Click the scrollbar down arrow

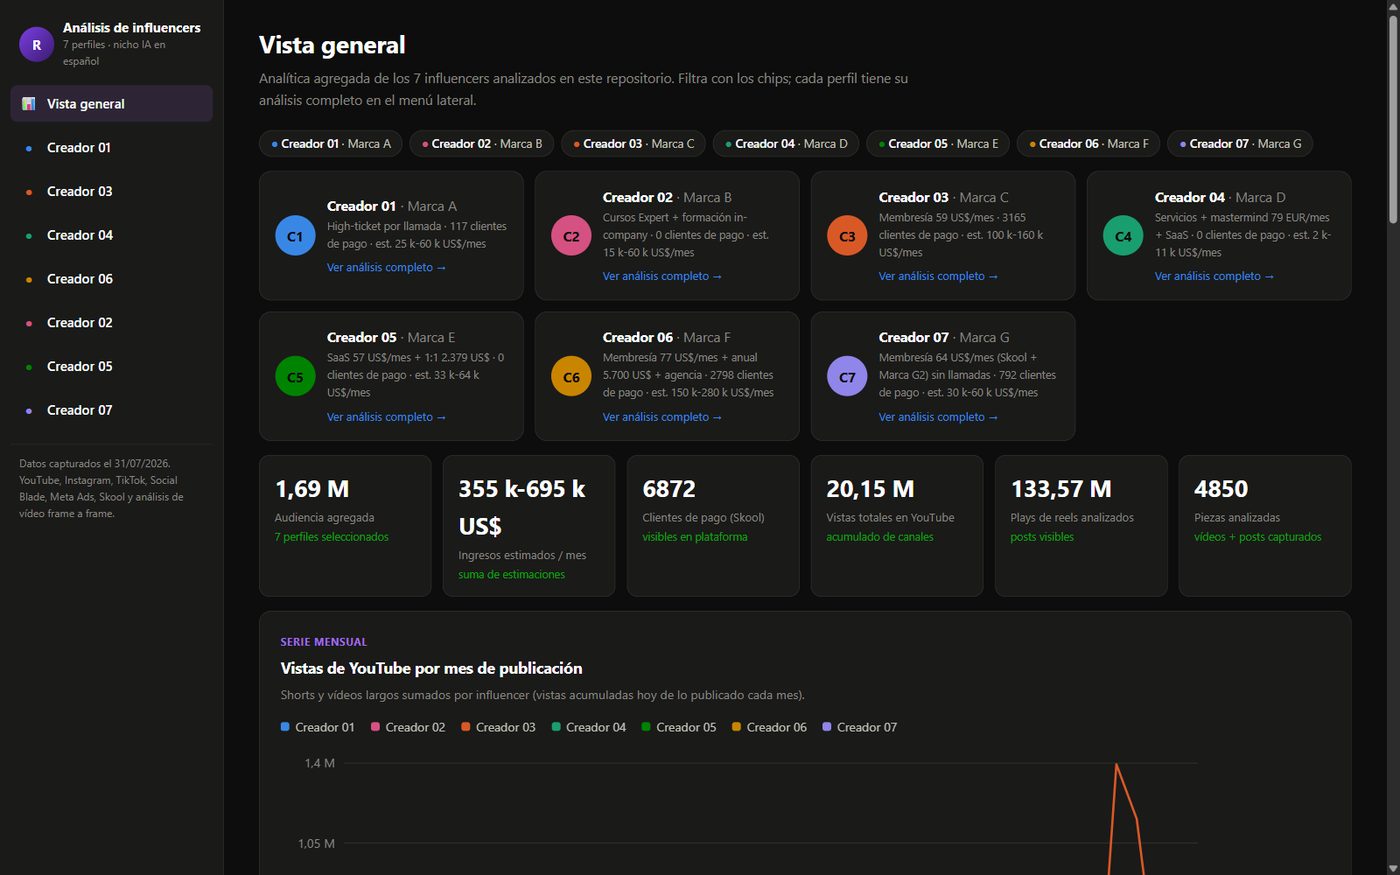(x=1393, y=868)
